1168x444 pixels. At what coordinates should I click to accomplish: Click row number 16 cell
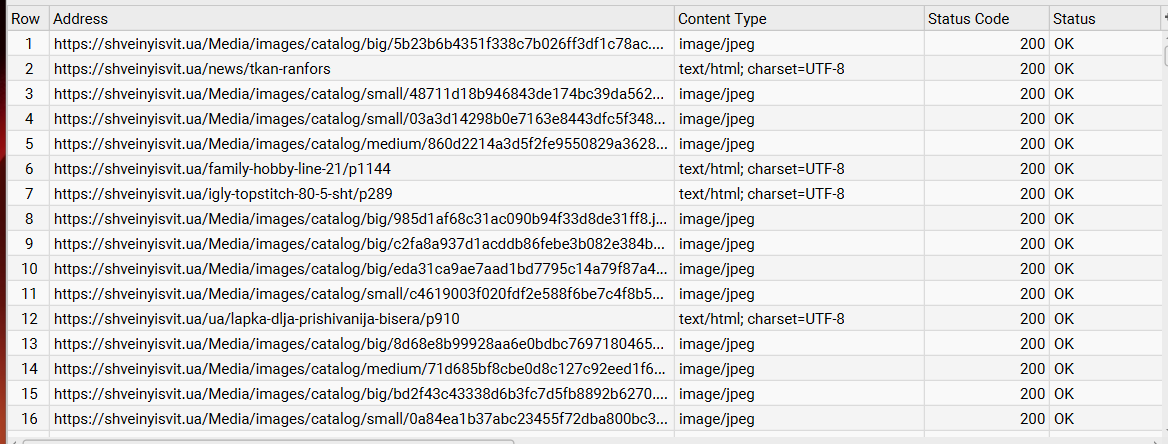28,419
